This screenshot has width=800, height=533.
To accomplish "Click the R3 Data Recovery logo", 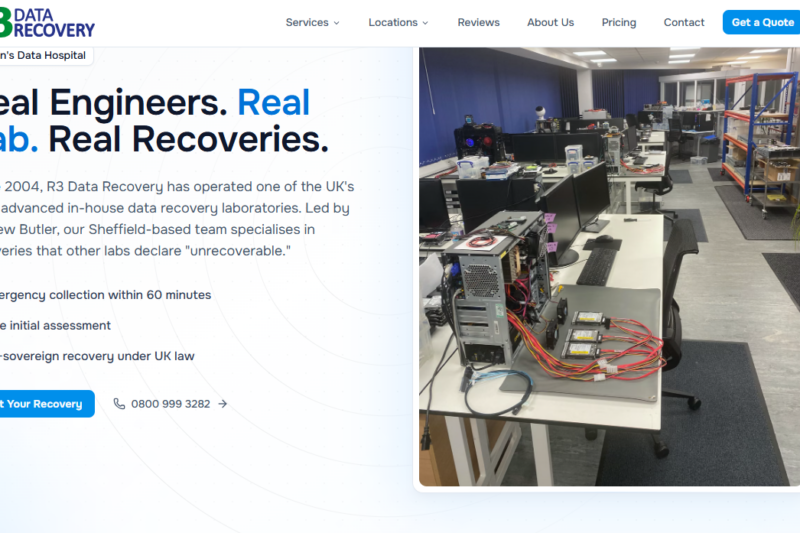I will pos(47,23).
